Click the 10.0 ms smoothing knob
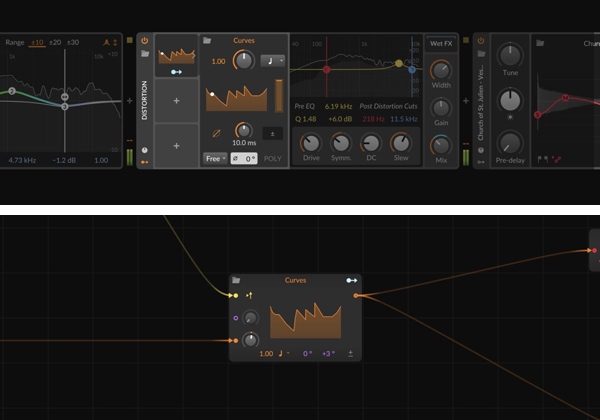This screenshot has width=600, height=420. tap(244, 130)
